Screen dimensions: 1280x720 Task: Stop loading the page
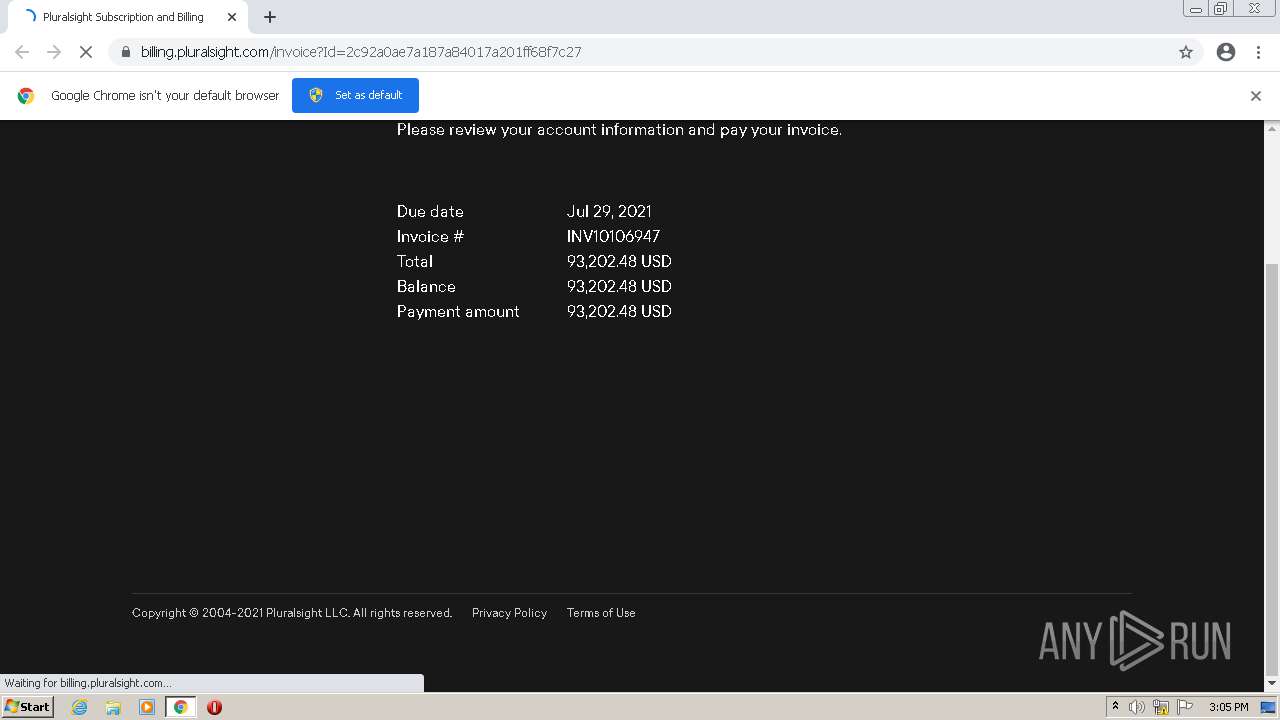click(x=86, y=52)
